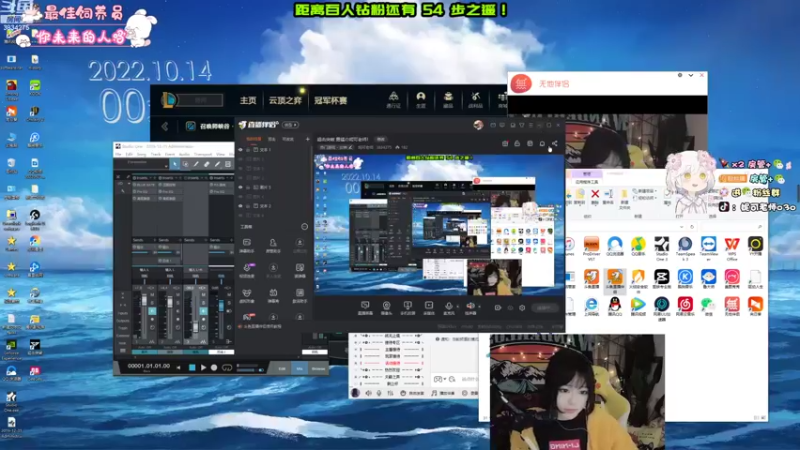Open 无他伴侣 window settings gear
This screenshot has height=450, width=800.
pos(680,75)
